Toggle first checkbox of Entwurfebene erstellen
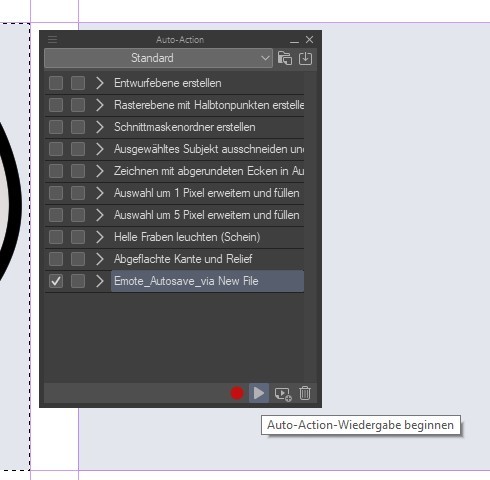This screenshot has width=490, height=480. (56, 83)
